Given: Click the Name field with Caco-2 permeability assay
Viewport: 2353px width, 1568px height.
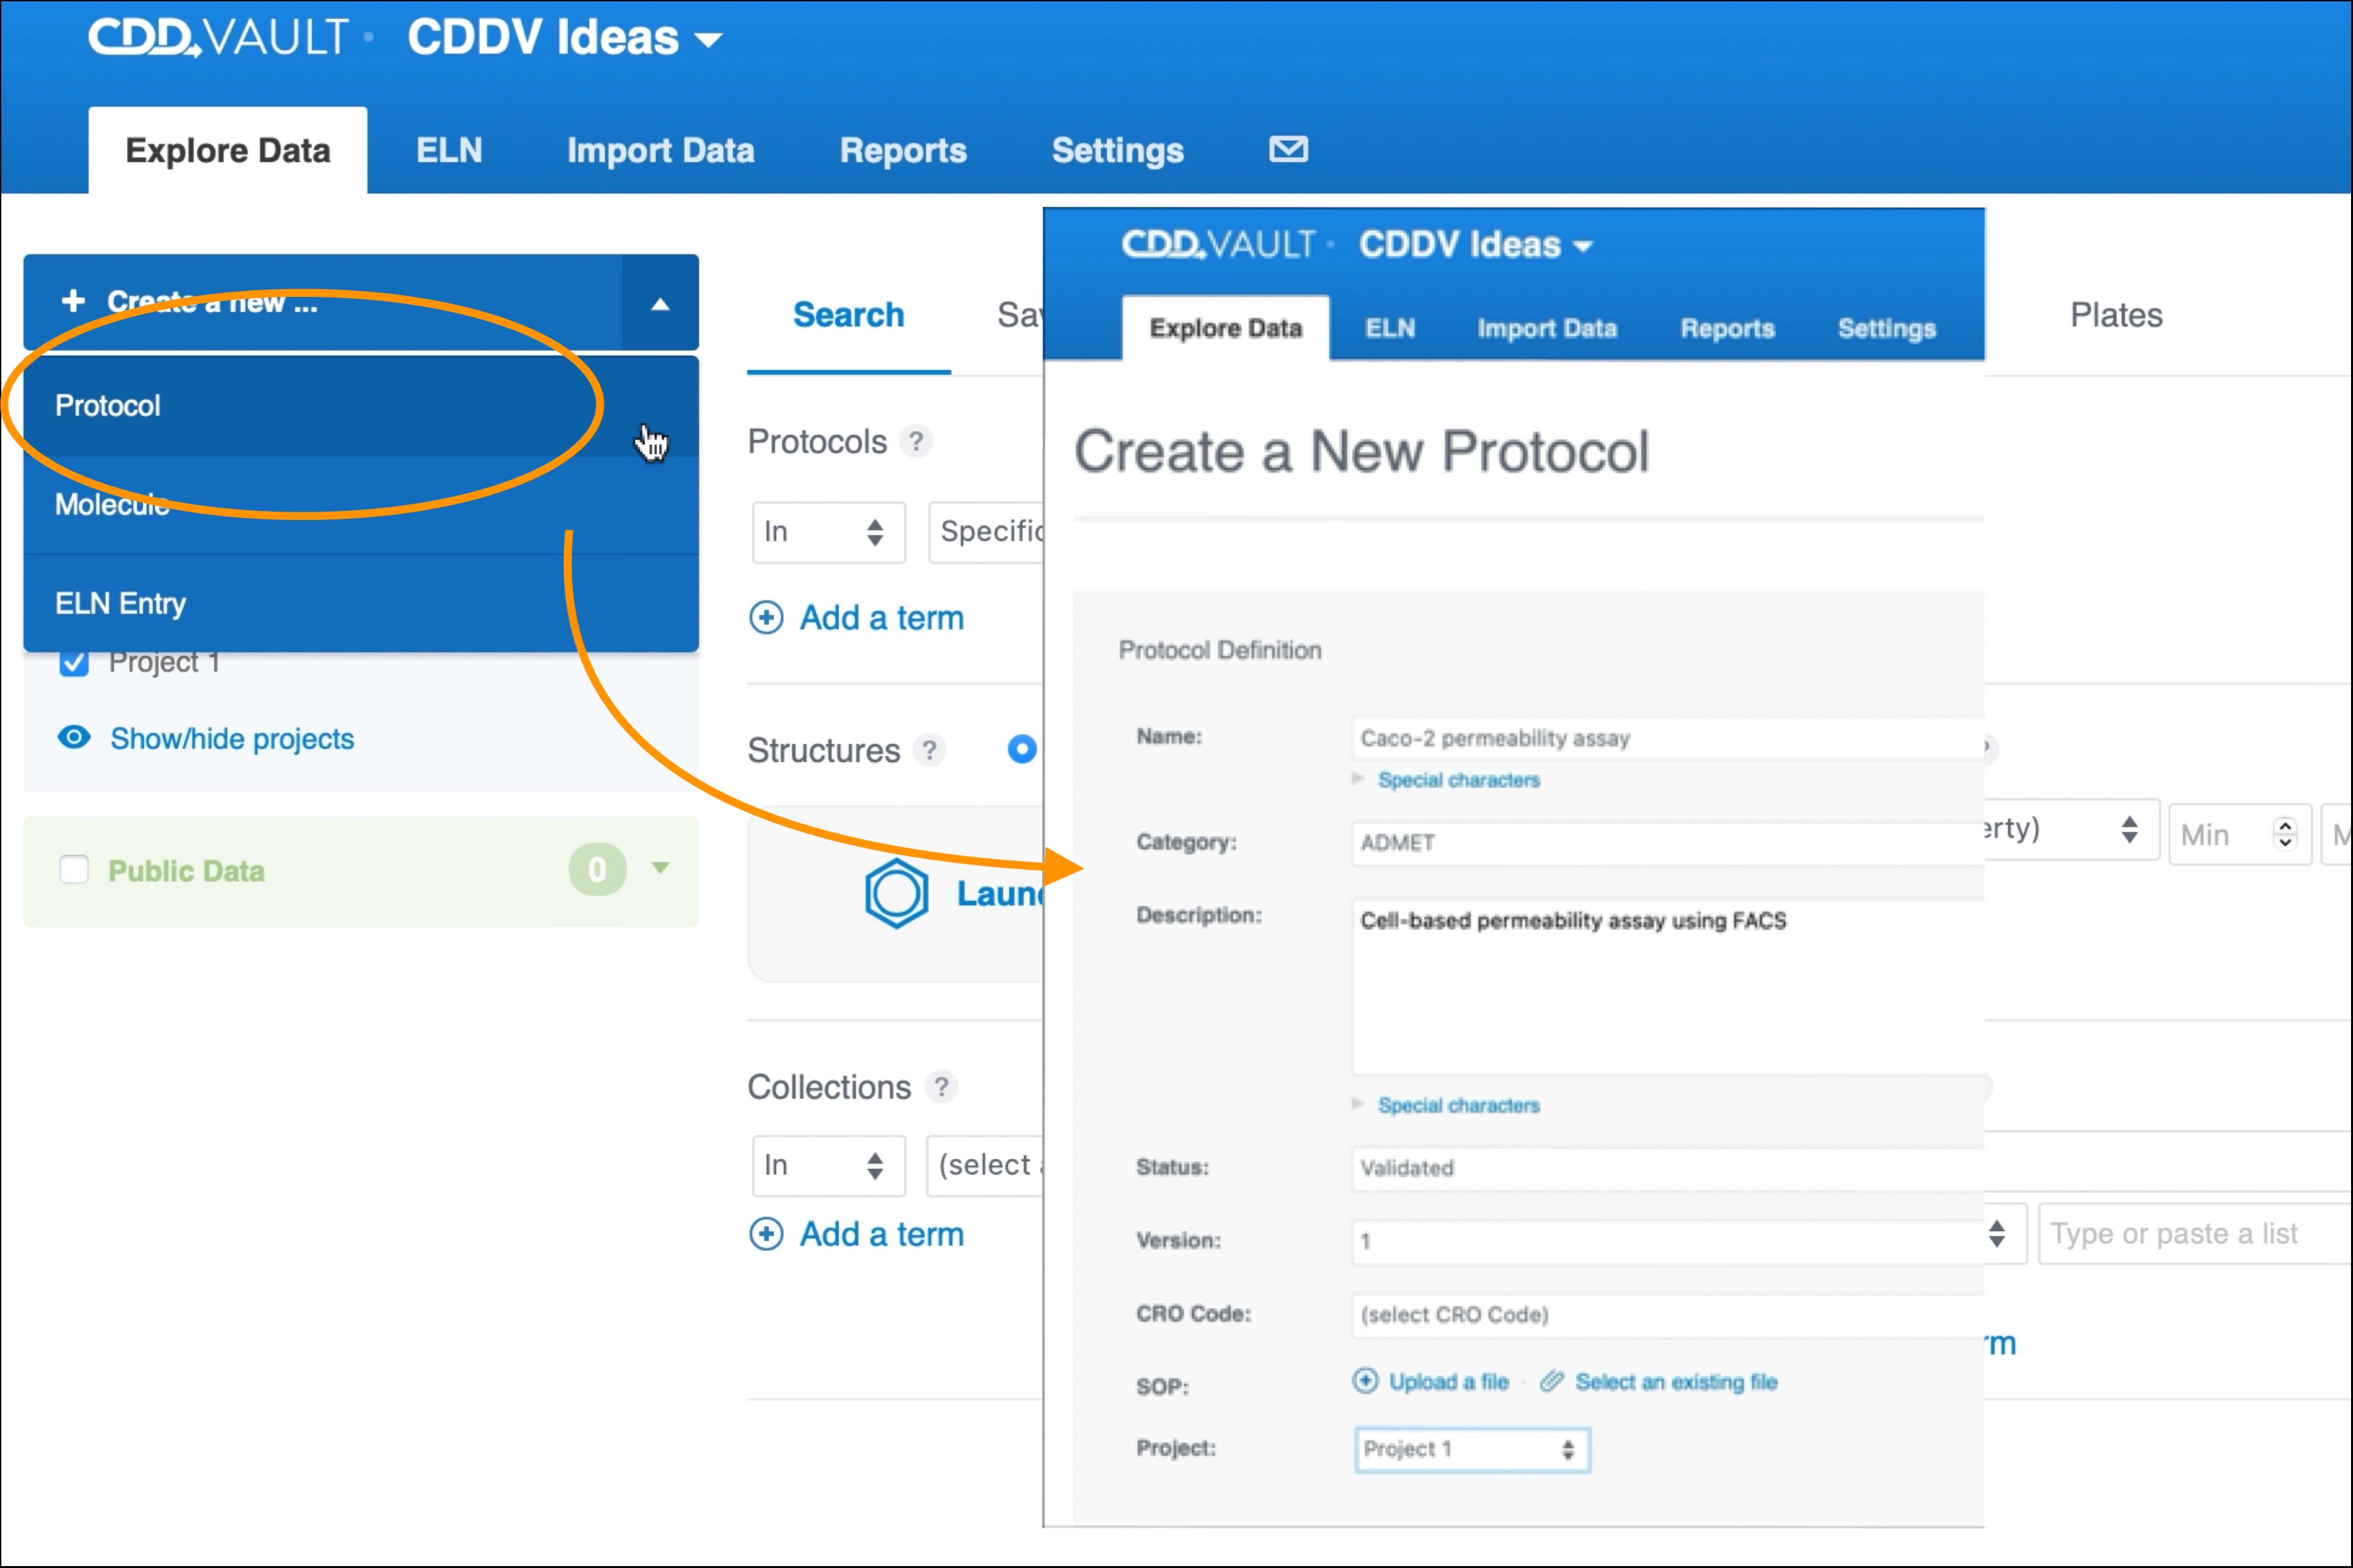Looking at the screenshot, I should 1668,738.
